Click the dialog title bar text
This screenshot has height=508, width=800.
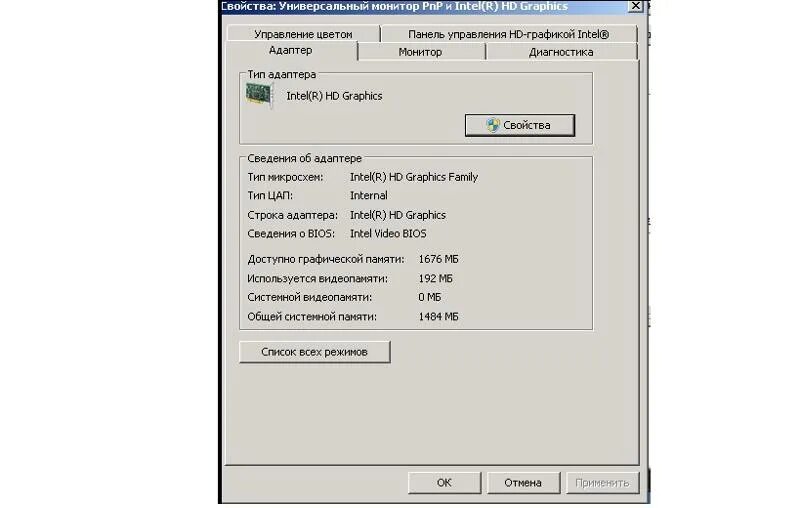click(x=394, y=6)
